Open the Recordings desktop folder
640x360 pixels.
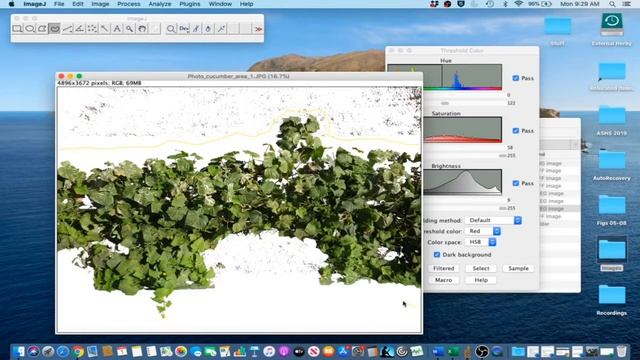611,300
